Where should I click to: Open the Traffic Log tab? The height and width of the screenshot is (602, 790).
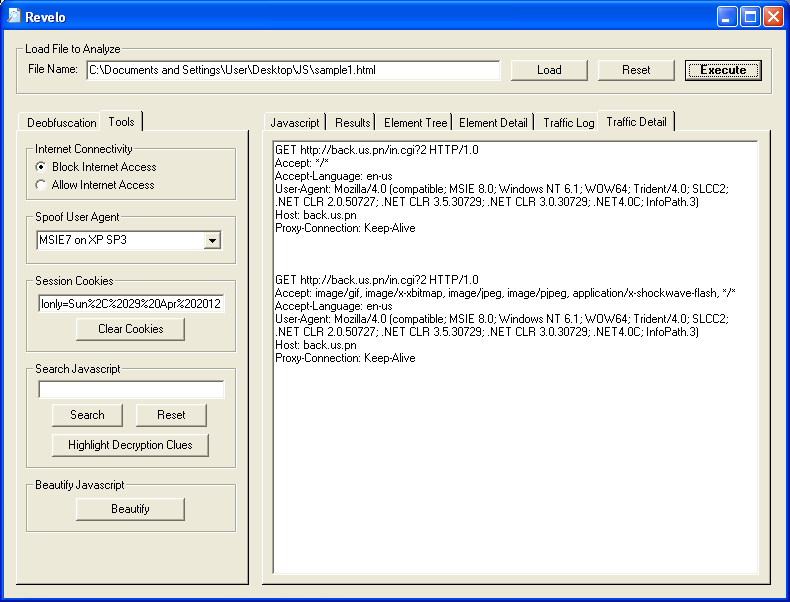click(x=568, y=123)
